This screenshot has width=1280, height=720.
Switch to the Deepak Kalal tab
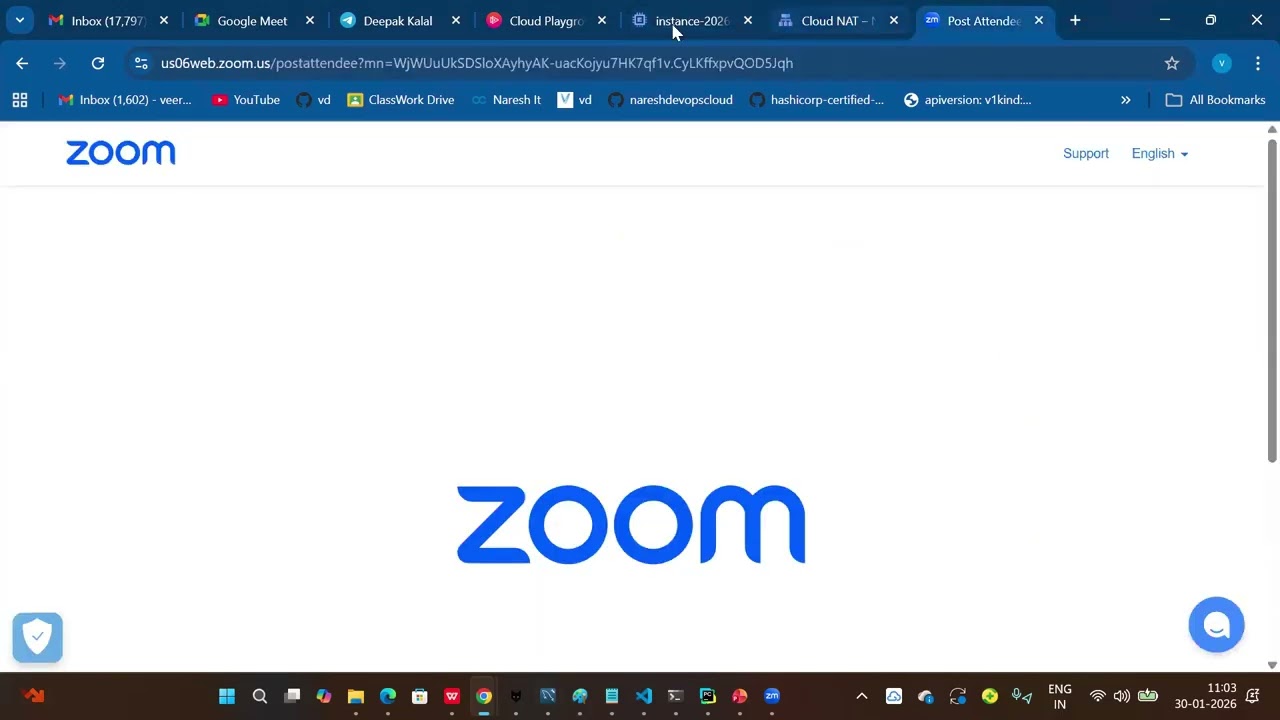pyautogui.click(x=398, y=20)
